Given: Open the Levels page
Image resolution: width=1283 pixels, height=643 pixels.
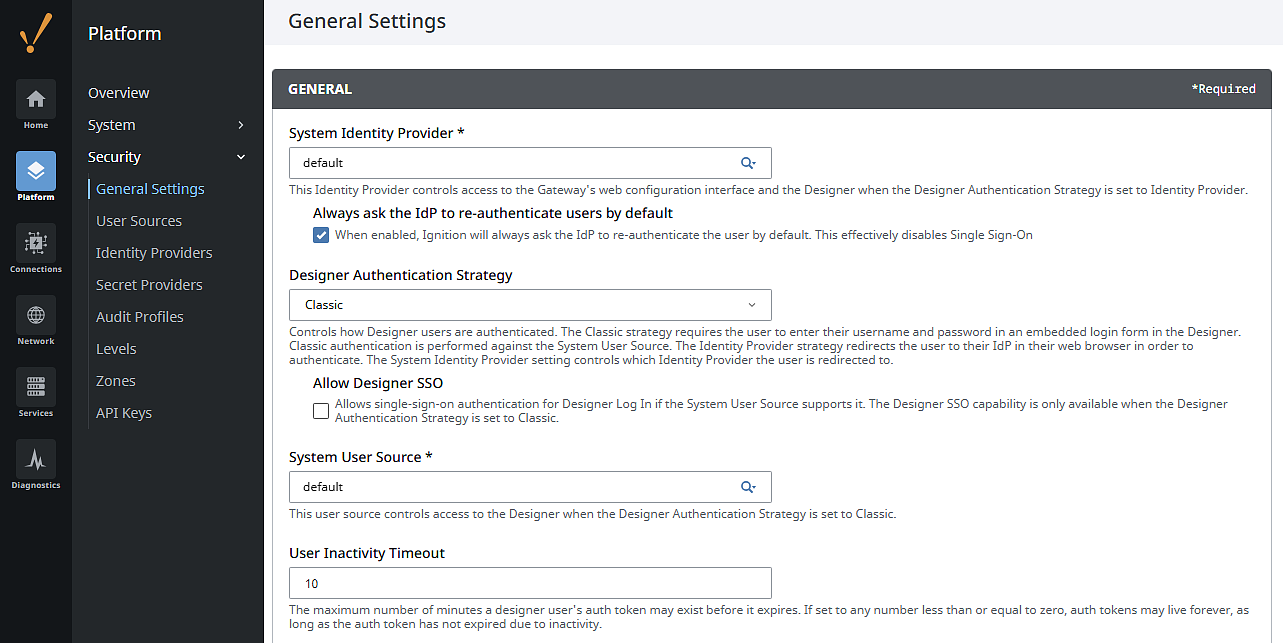Looking at the screenshot, I should 116,349.
